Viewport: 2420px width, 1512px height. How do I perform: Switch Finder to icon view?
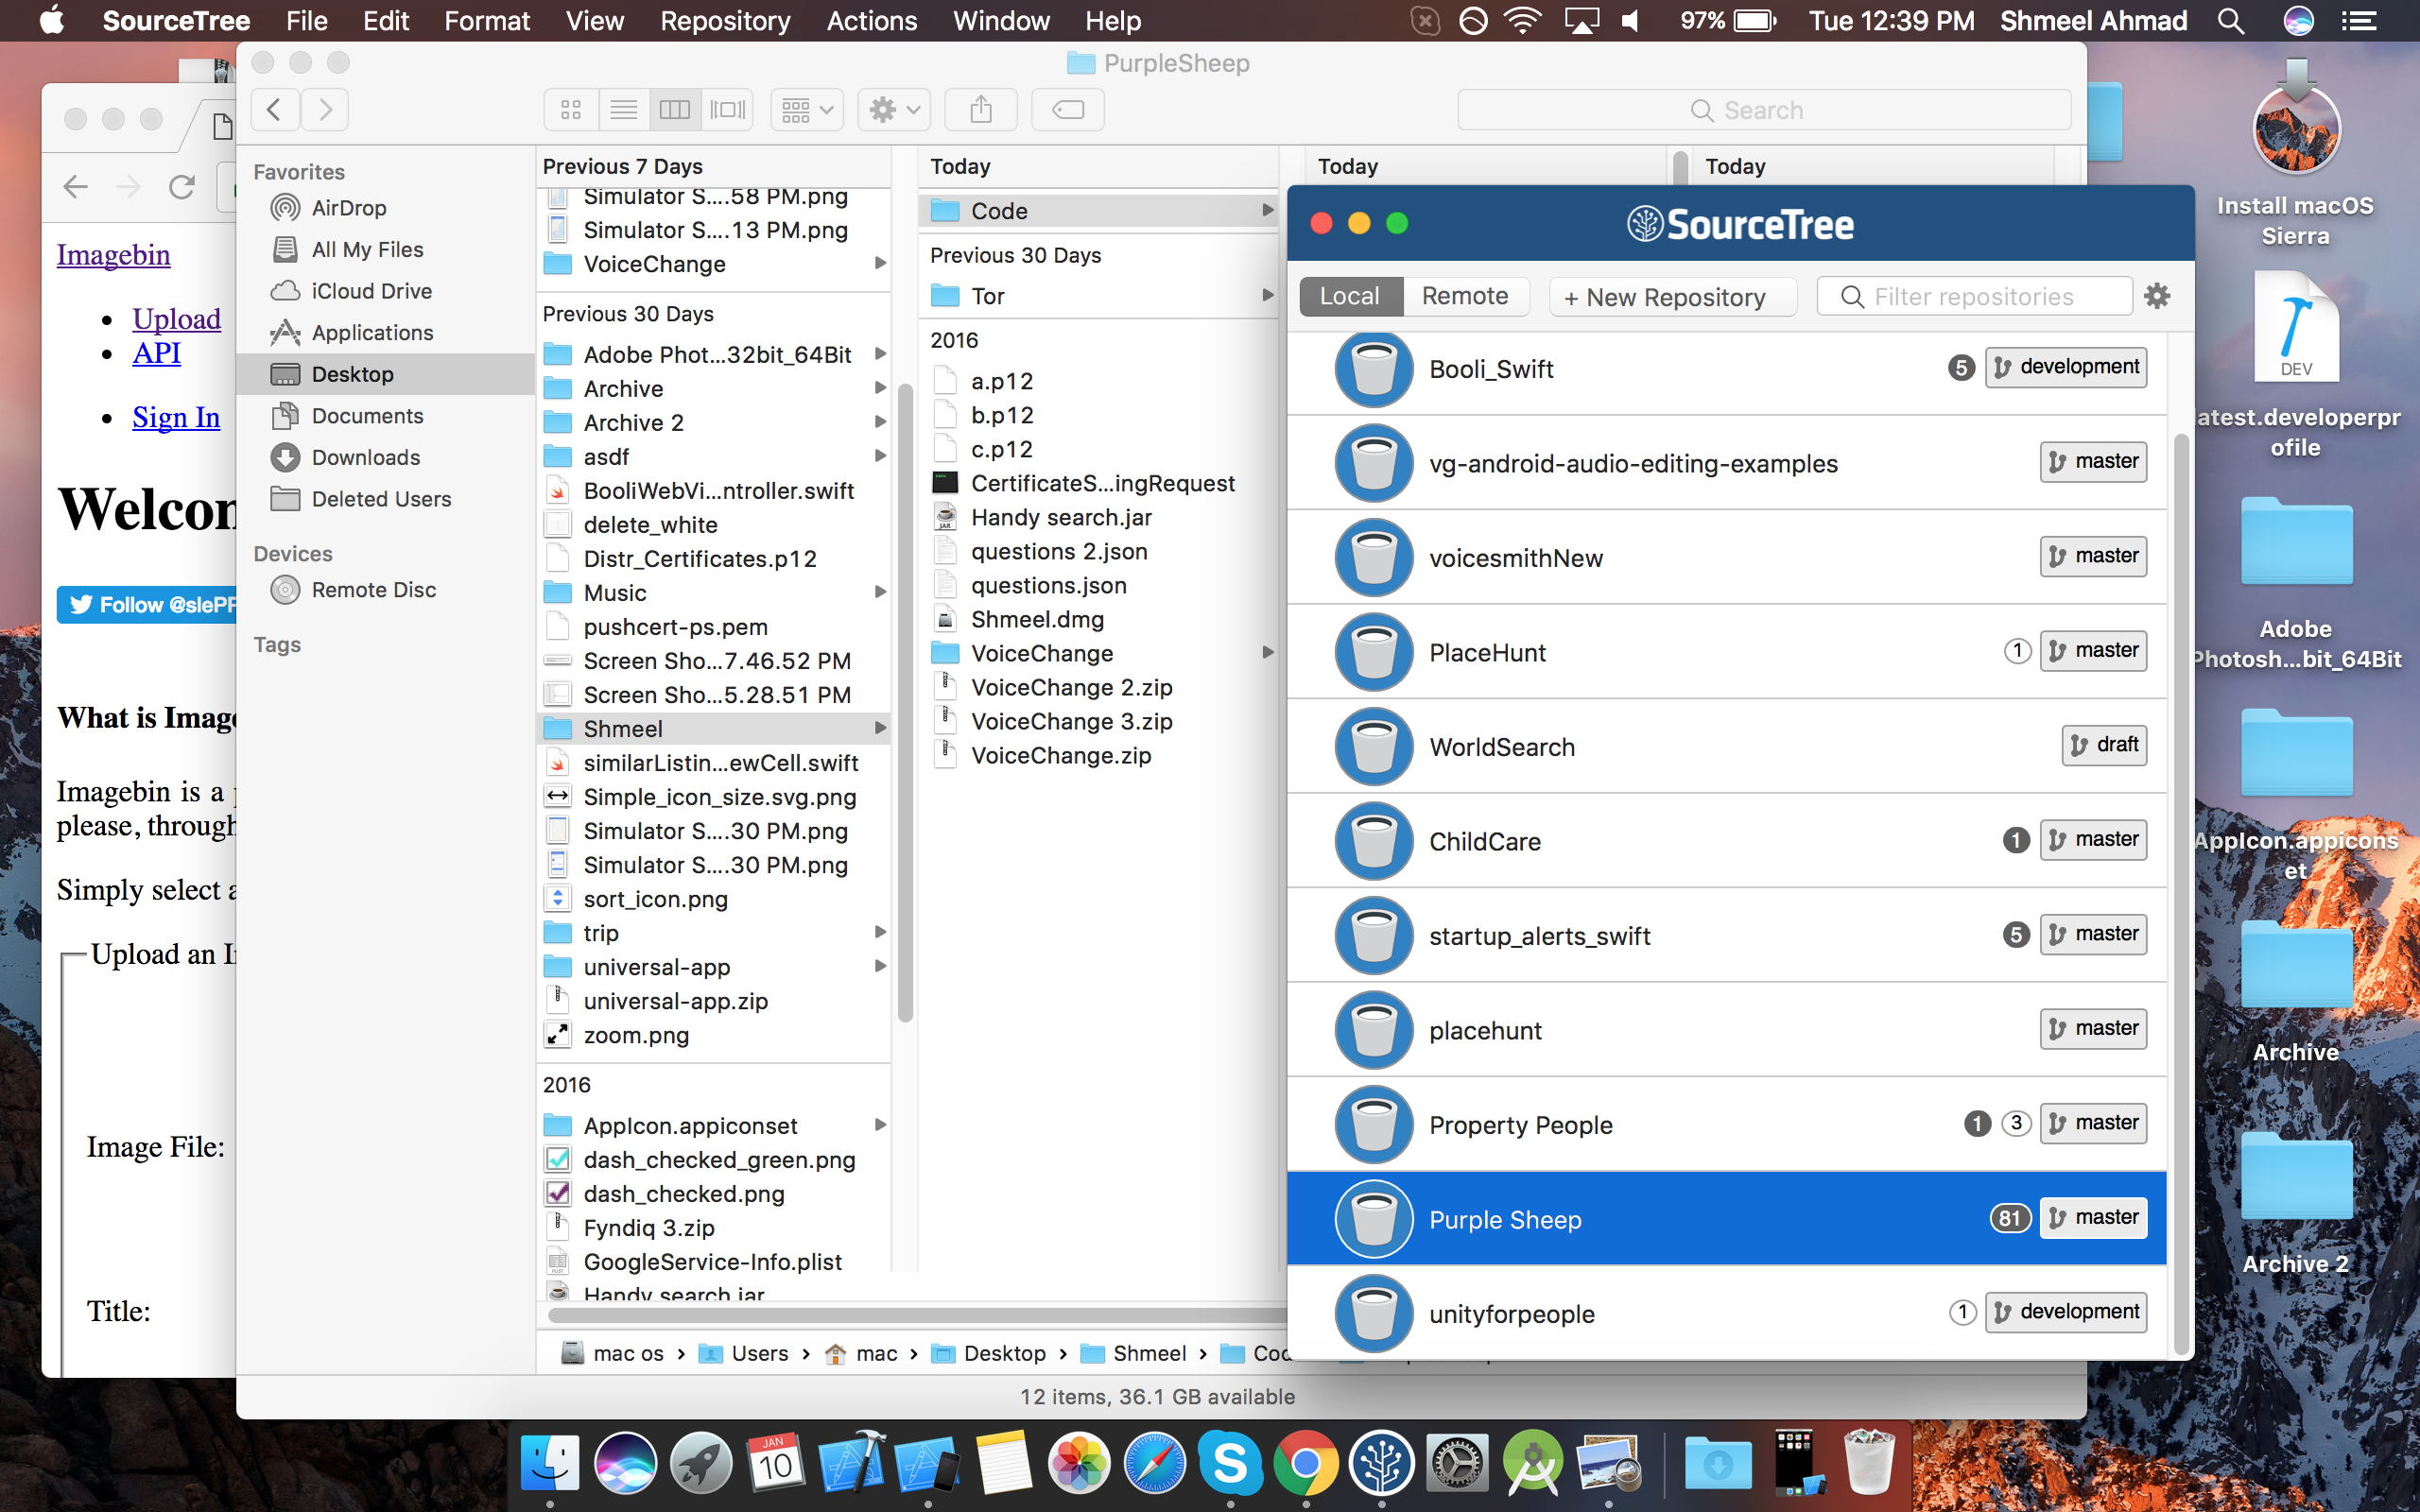click(571, 109)
